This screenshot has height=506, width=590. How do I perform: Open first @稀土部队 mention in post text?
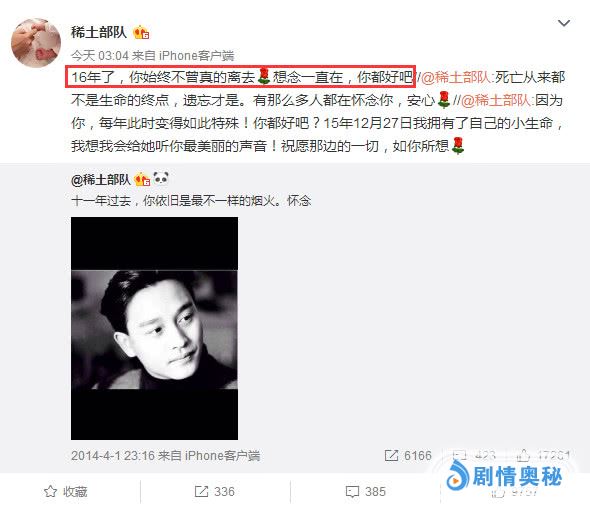(x=455, y=77)
